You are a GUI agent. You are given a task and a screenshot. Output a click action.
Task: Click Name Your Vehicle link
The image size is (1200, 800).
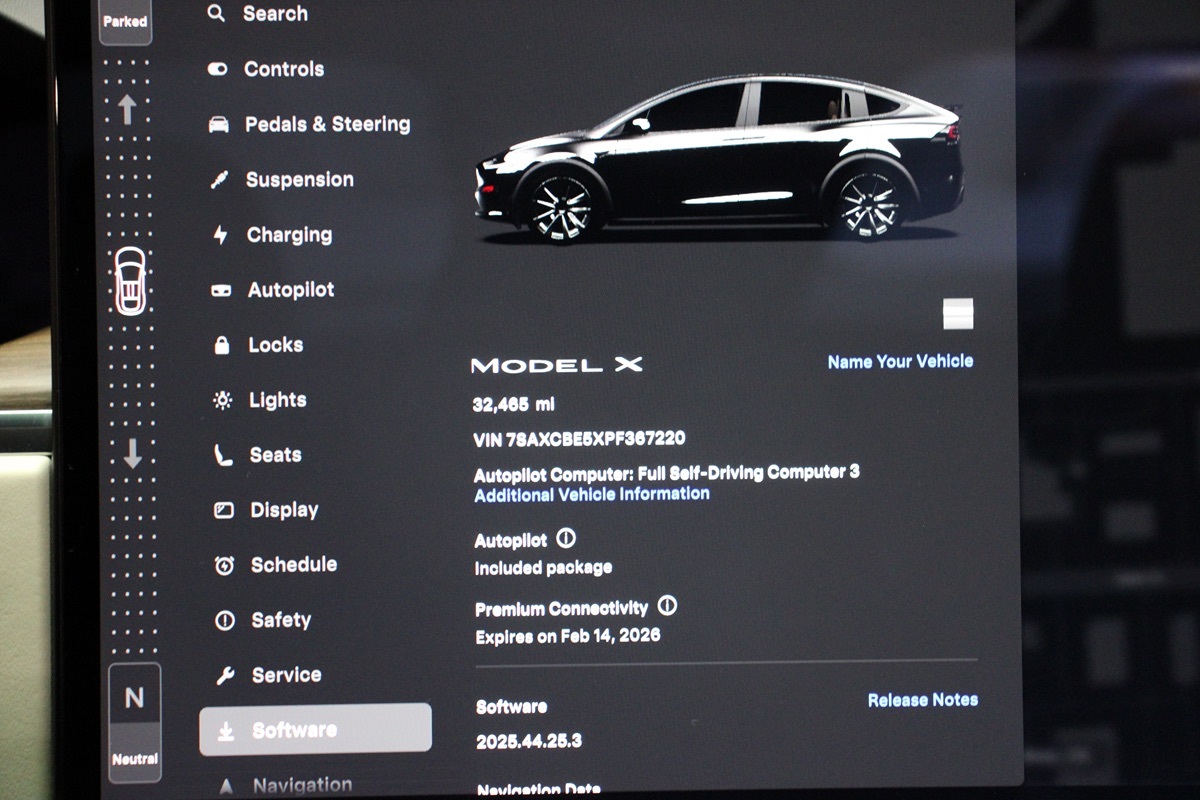(x=900, y=361)
